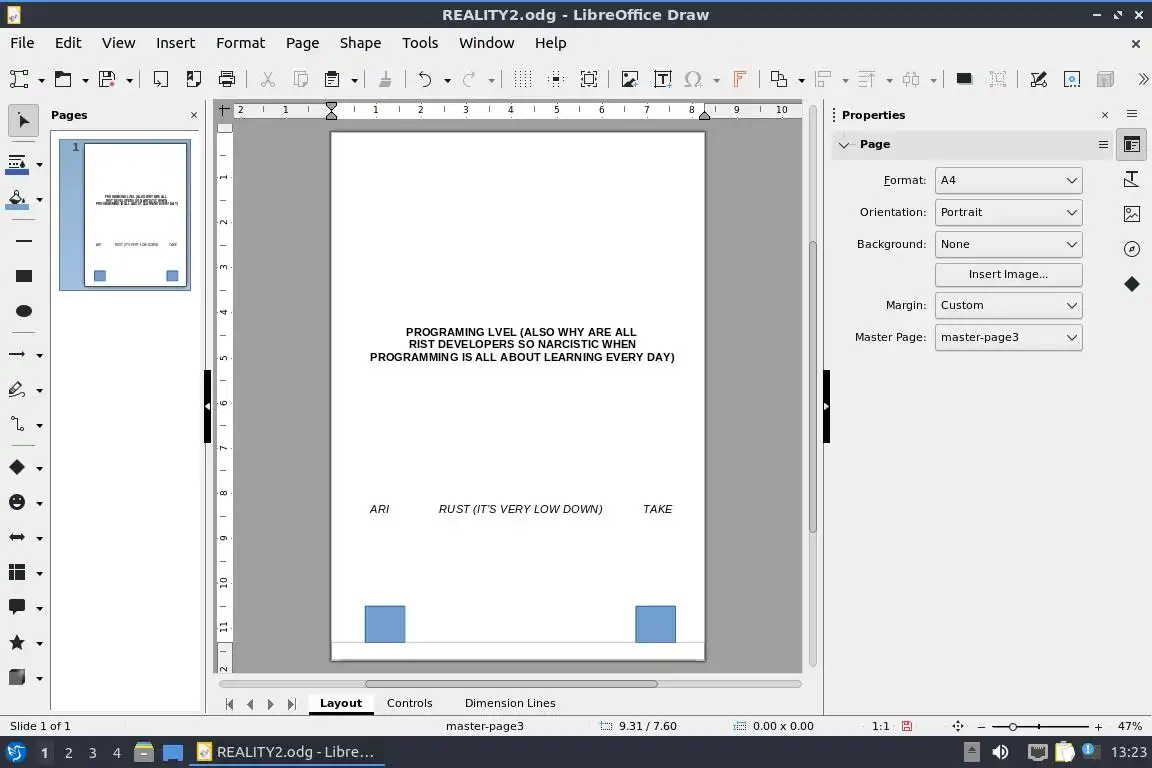Click the Insert Text Box icon

tap(663, 79)
